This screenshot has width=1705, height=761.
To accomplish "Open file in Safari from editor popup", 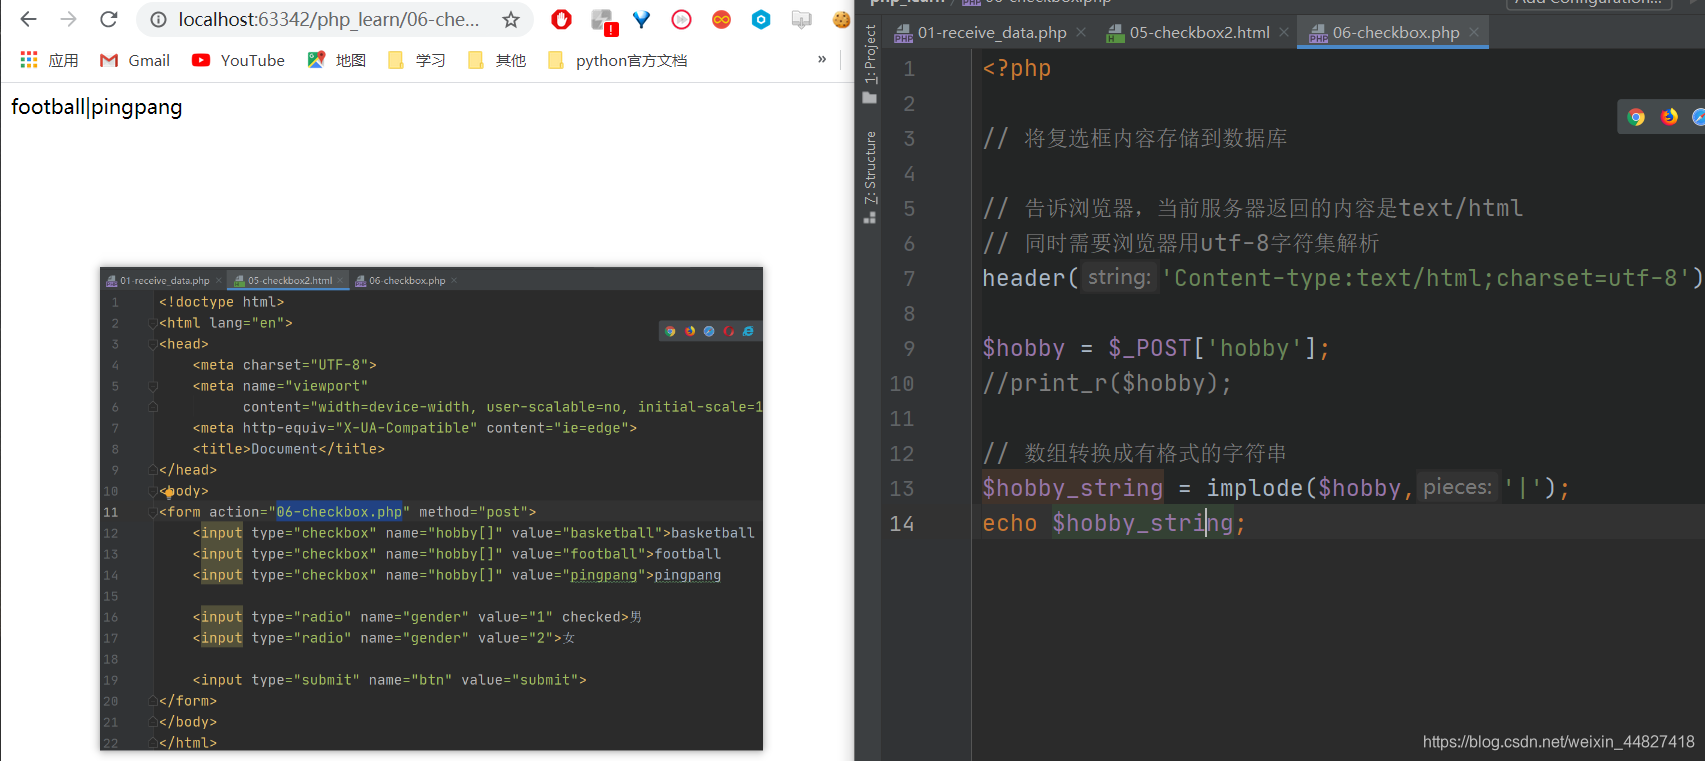I will pyautogui.click(x=1698, y=117).
